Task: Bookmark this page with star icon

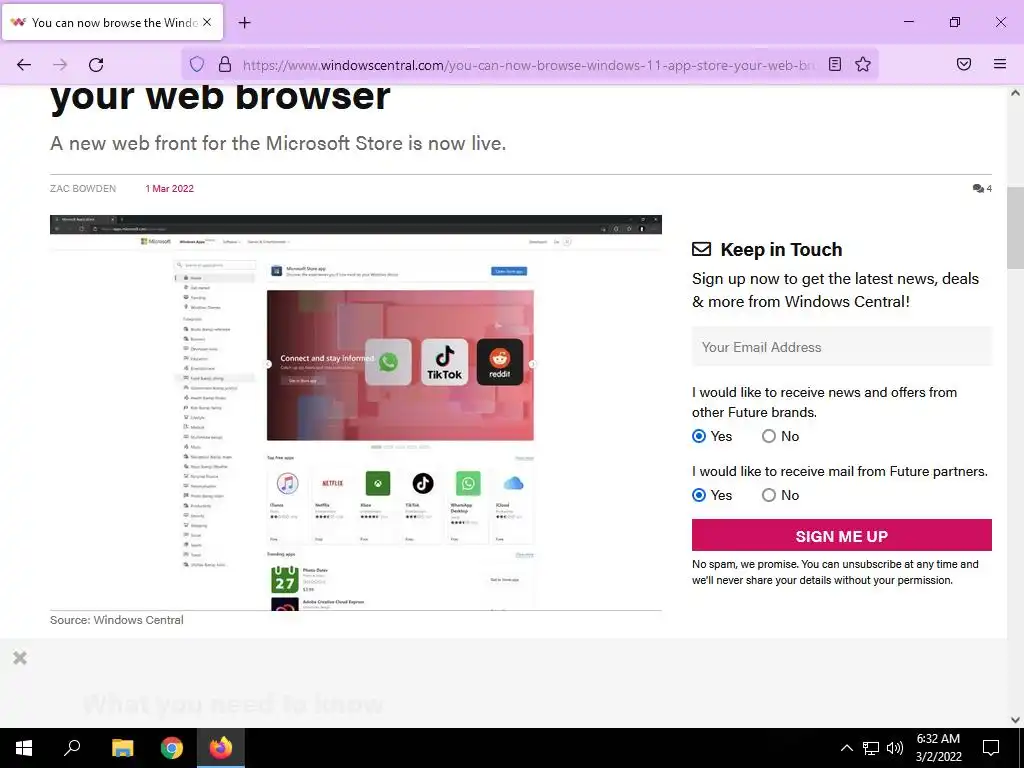Action: 863,64
